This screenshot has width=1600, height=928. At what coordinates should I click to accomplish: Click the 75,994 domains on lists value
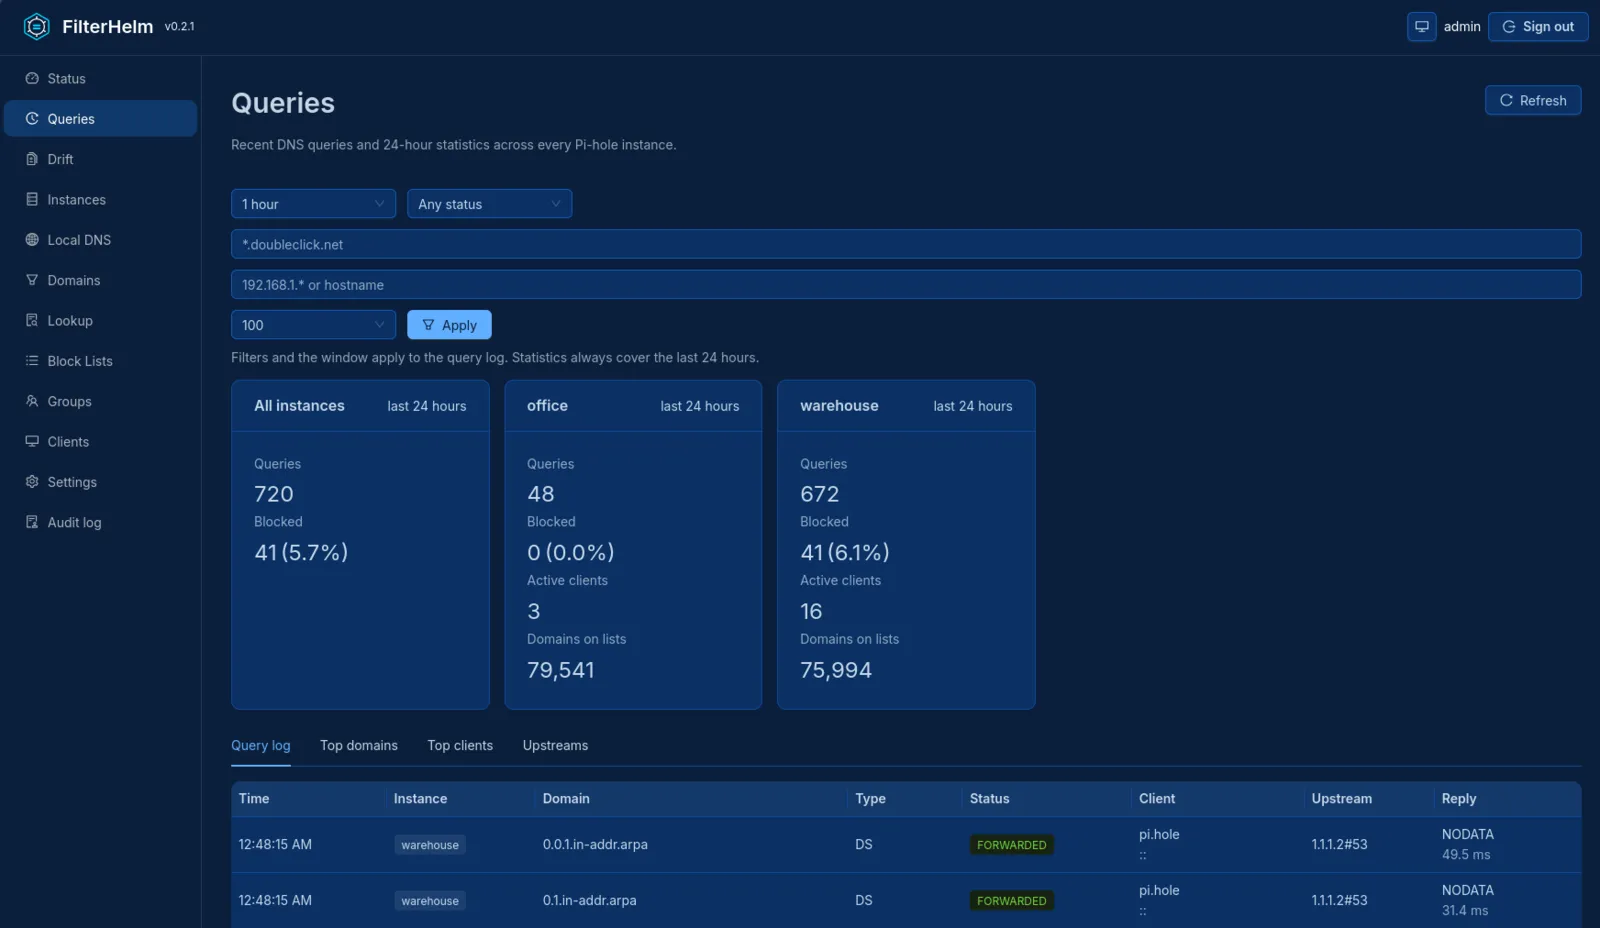tap(836, 670)
